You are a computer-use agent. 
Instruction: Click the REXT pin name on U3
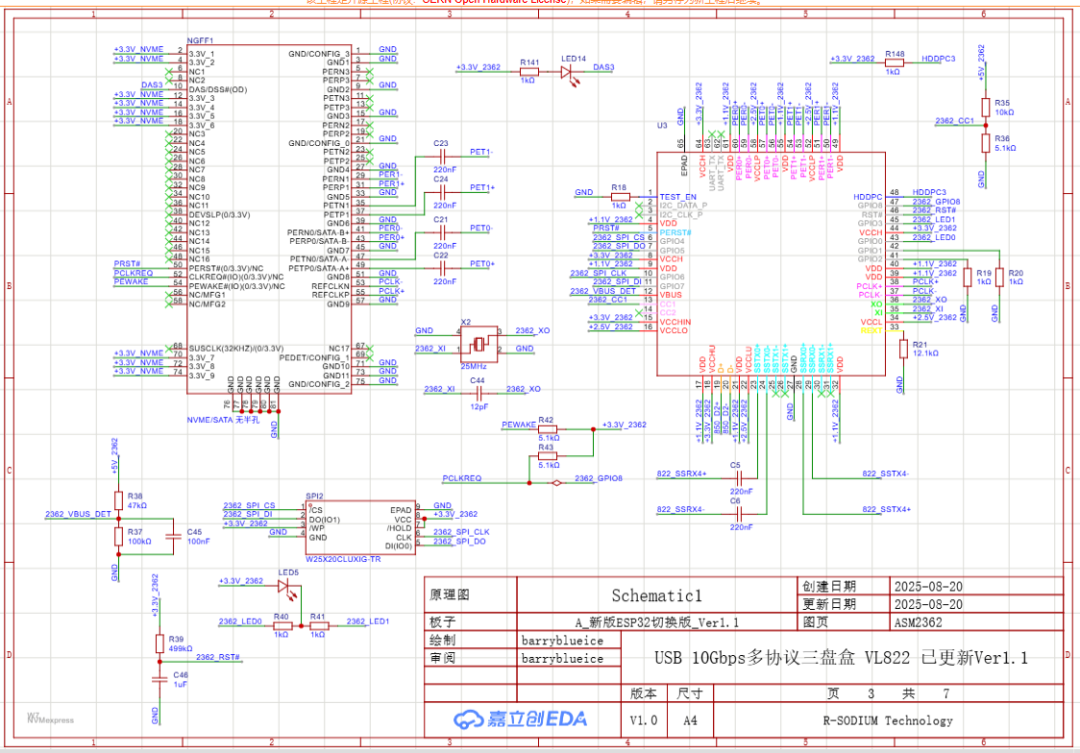tap(871, 331)
